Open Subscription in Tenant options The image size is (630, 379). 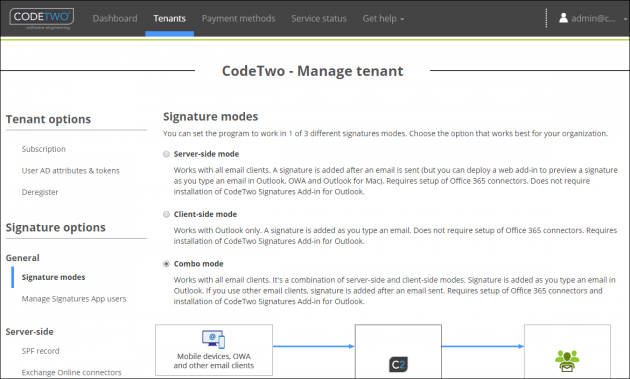[43, 149]
